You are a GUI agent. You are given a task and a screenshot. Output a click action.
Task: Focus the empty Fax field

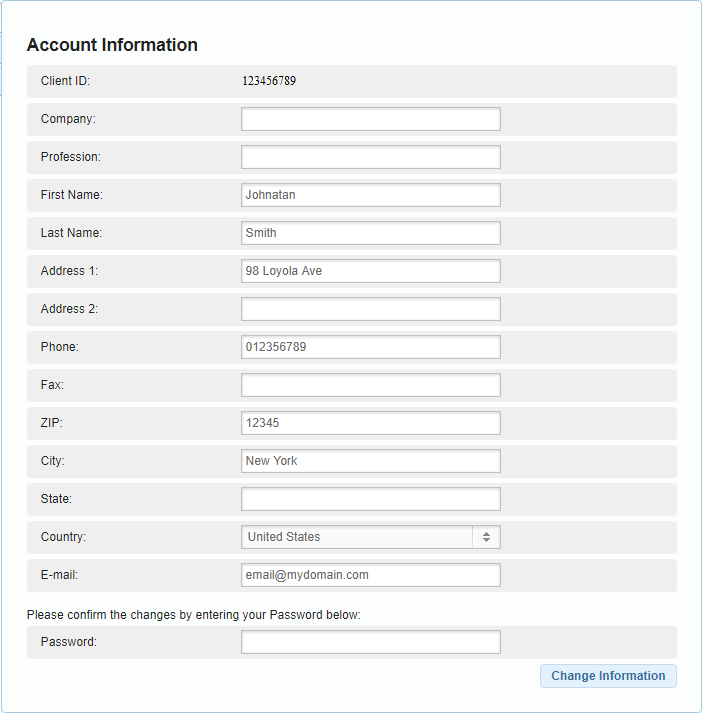point(370,385)
